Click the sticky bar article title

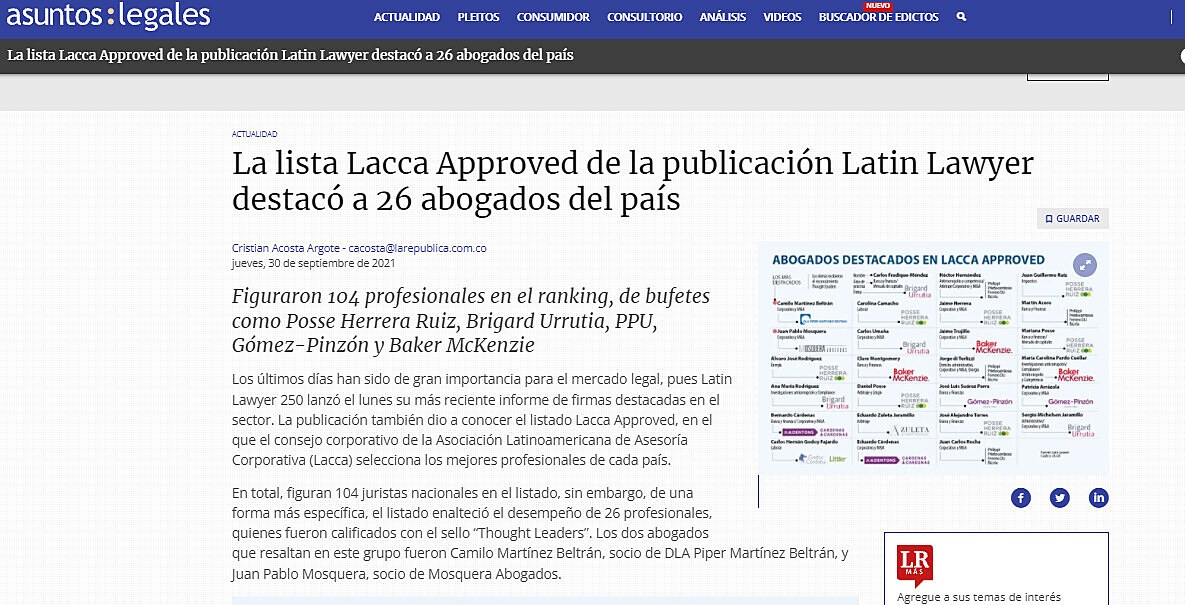pos(290,55)
